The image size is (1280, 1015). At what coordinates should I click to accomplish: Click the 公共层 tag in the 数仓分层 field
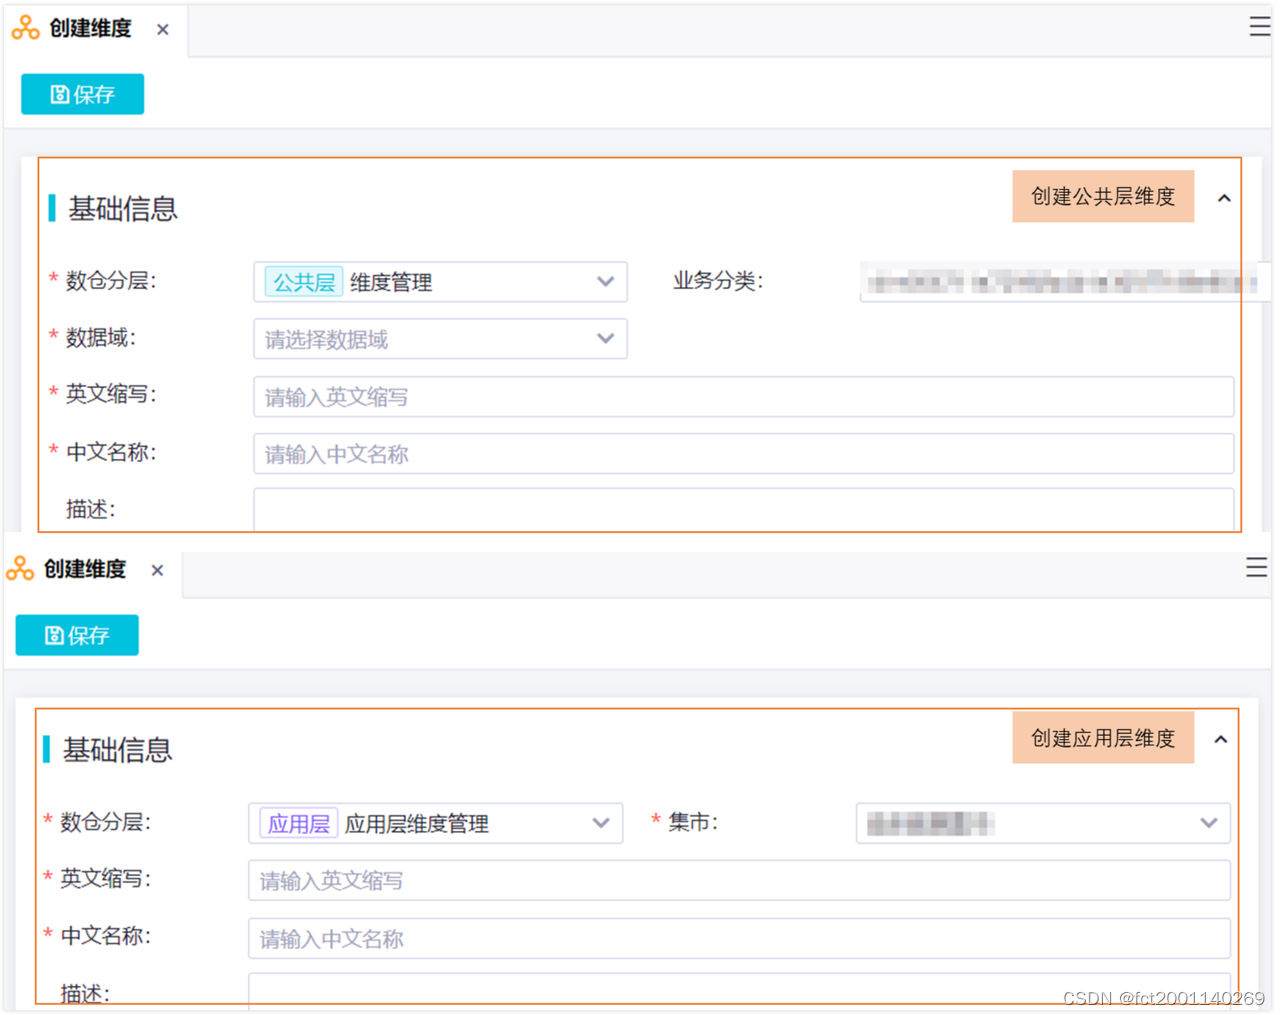tap(304, 282)
